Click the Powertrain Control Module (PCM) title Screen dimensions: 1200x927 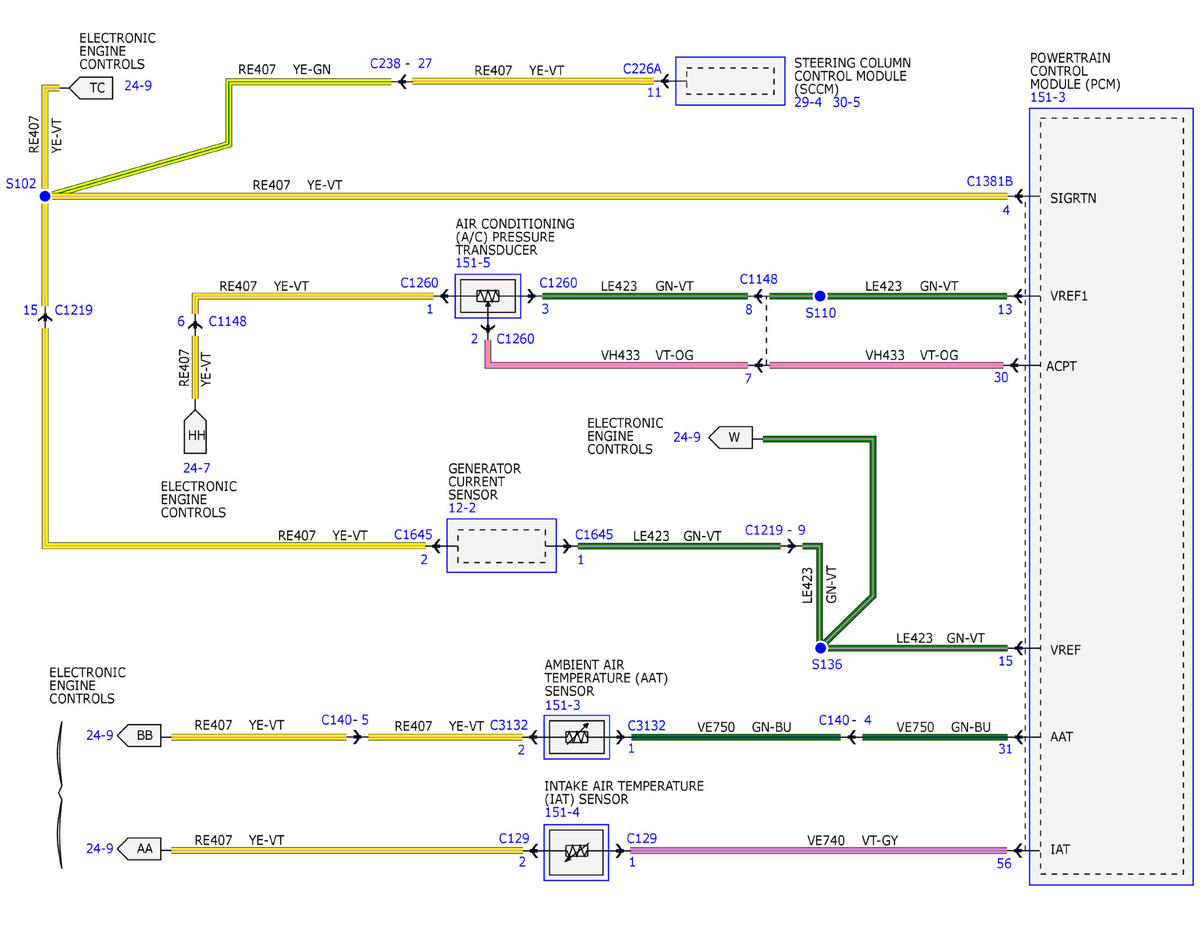point(1075,71)
